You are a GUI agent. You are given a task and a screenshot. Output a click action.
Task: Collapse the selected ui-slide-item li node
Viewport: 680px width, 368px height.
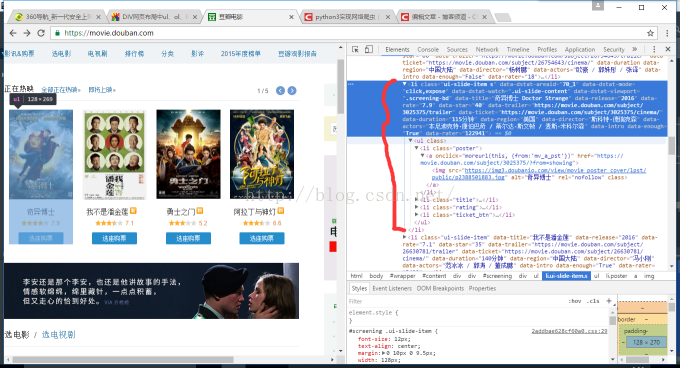pyautogui.click(x=404, y=84)
